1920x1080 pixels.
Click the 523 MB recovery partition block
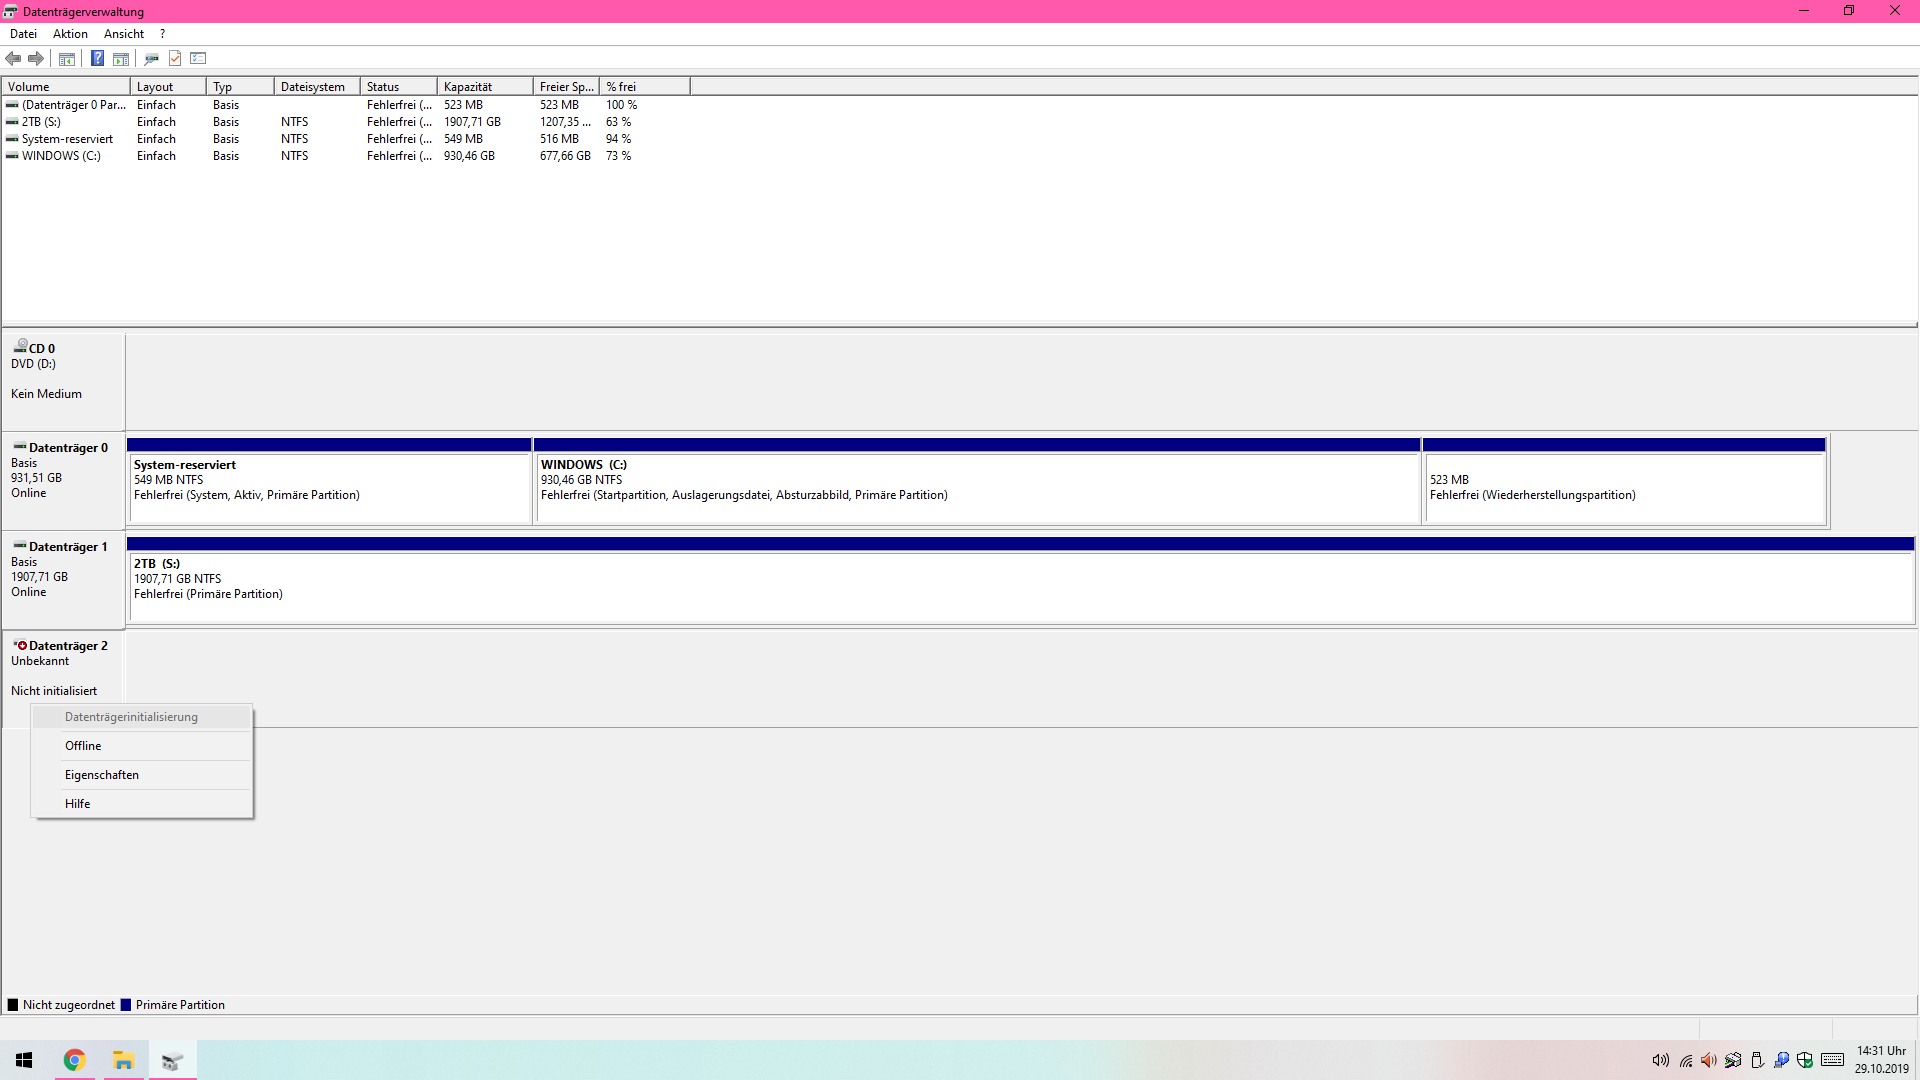click(x=1624, y=488)
